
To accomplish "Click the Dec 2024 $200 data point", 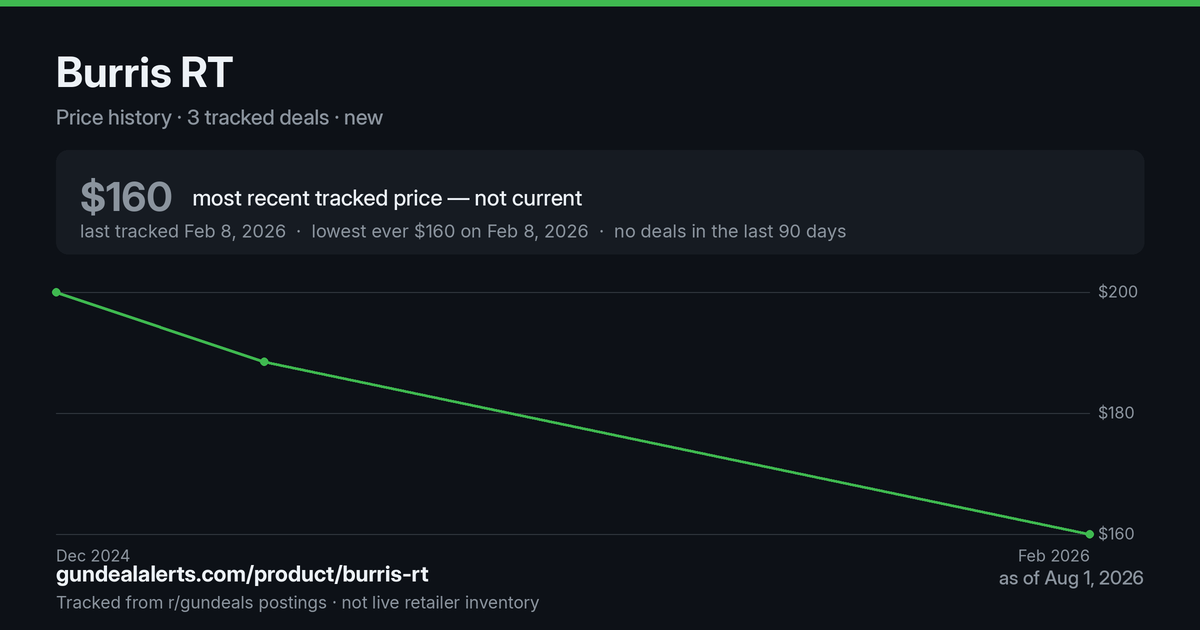I will pyautogui.click(x=56, y=292).
